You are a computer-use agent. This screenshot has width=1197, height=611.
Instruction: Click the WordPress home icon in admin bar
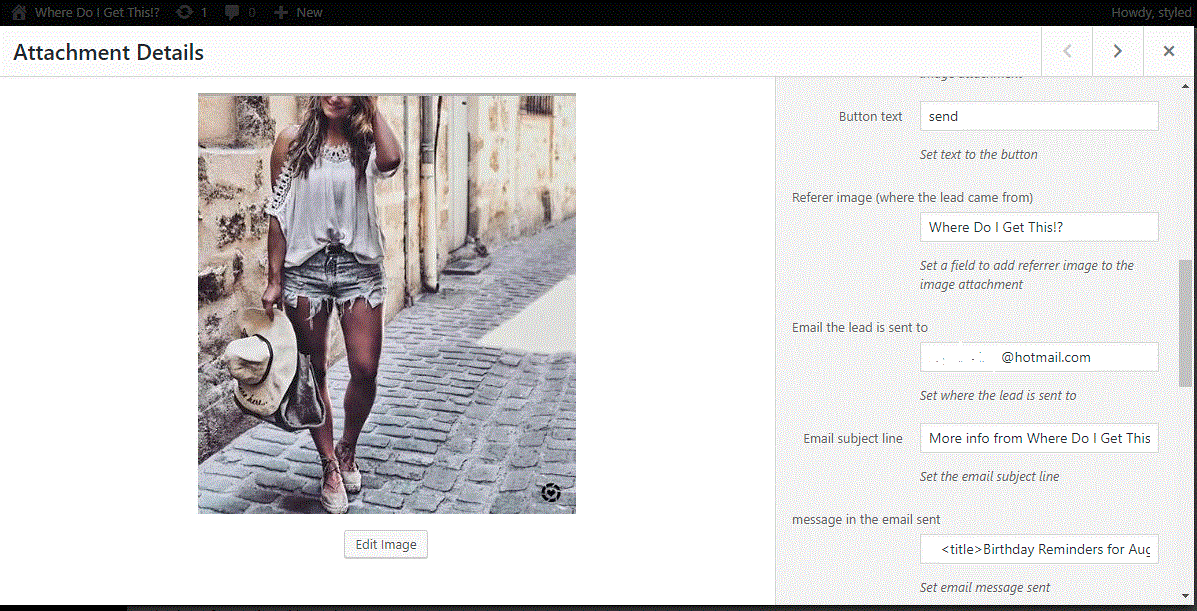point(20,12)
